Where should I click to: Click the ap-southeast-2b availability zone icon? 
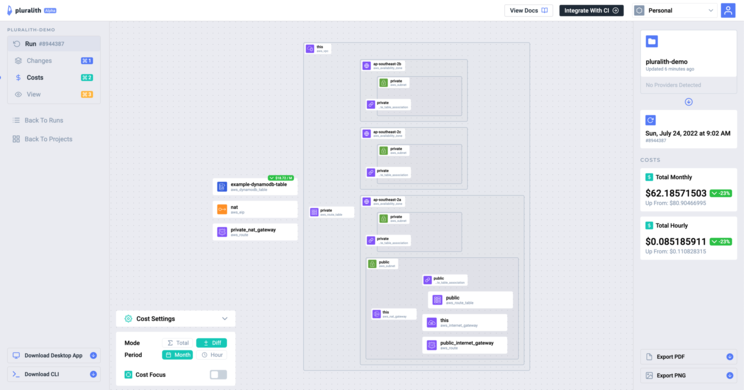tap(367, 66)
